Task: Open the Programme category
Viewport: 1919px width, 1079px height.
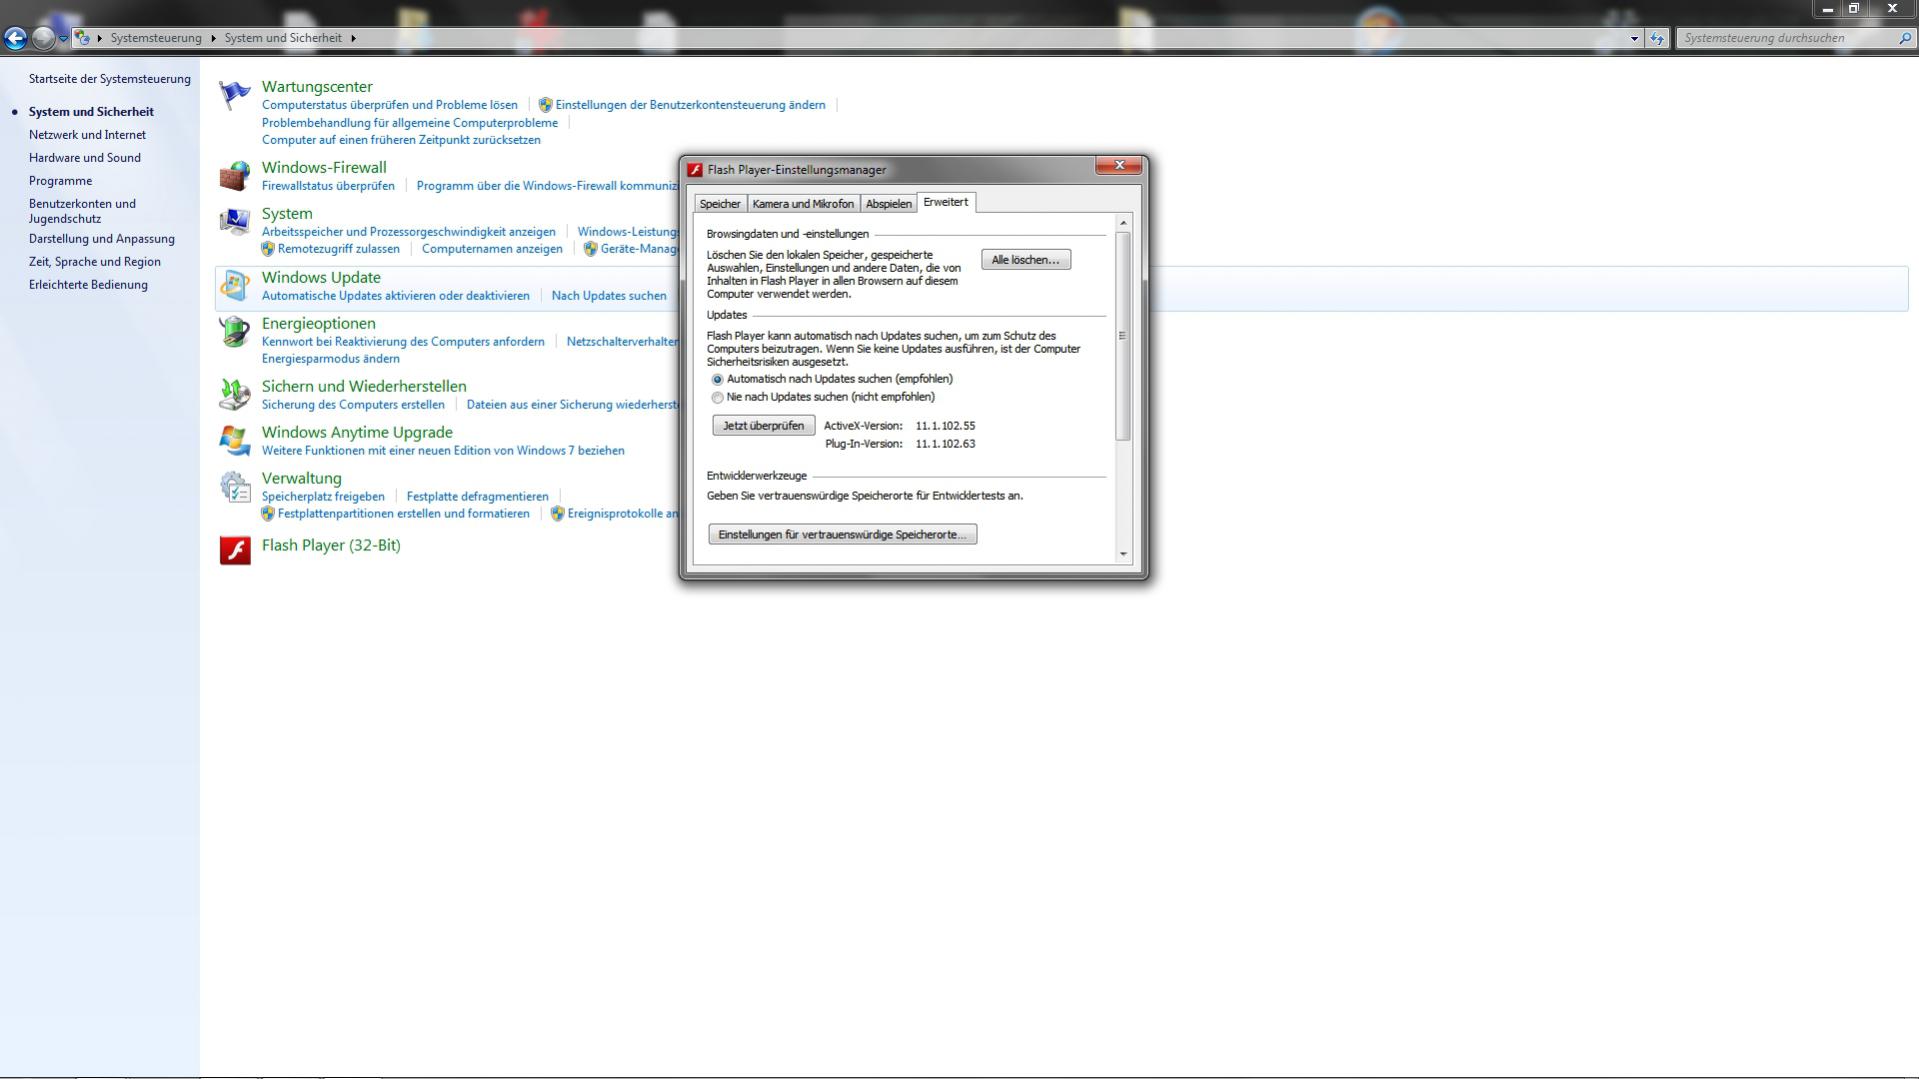Action: click(60, 181)
